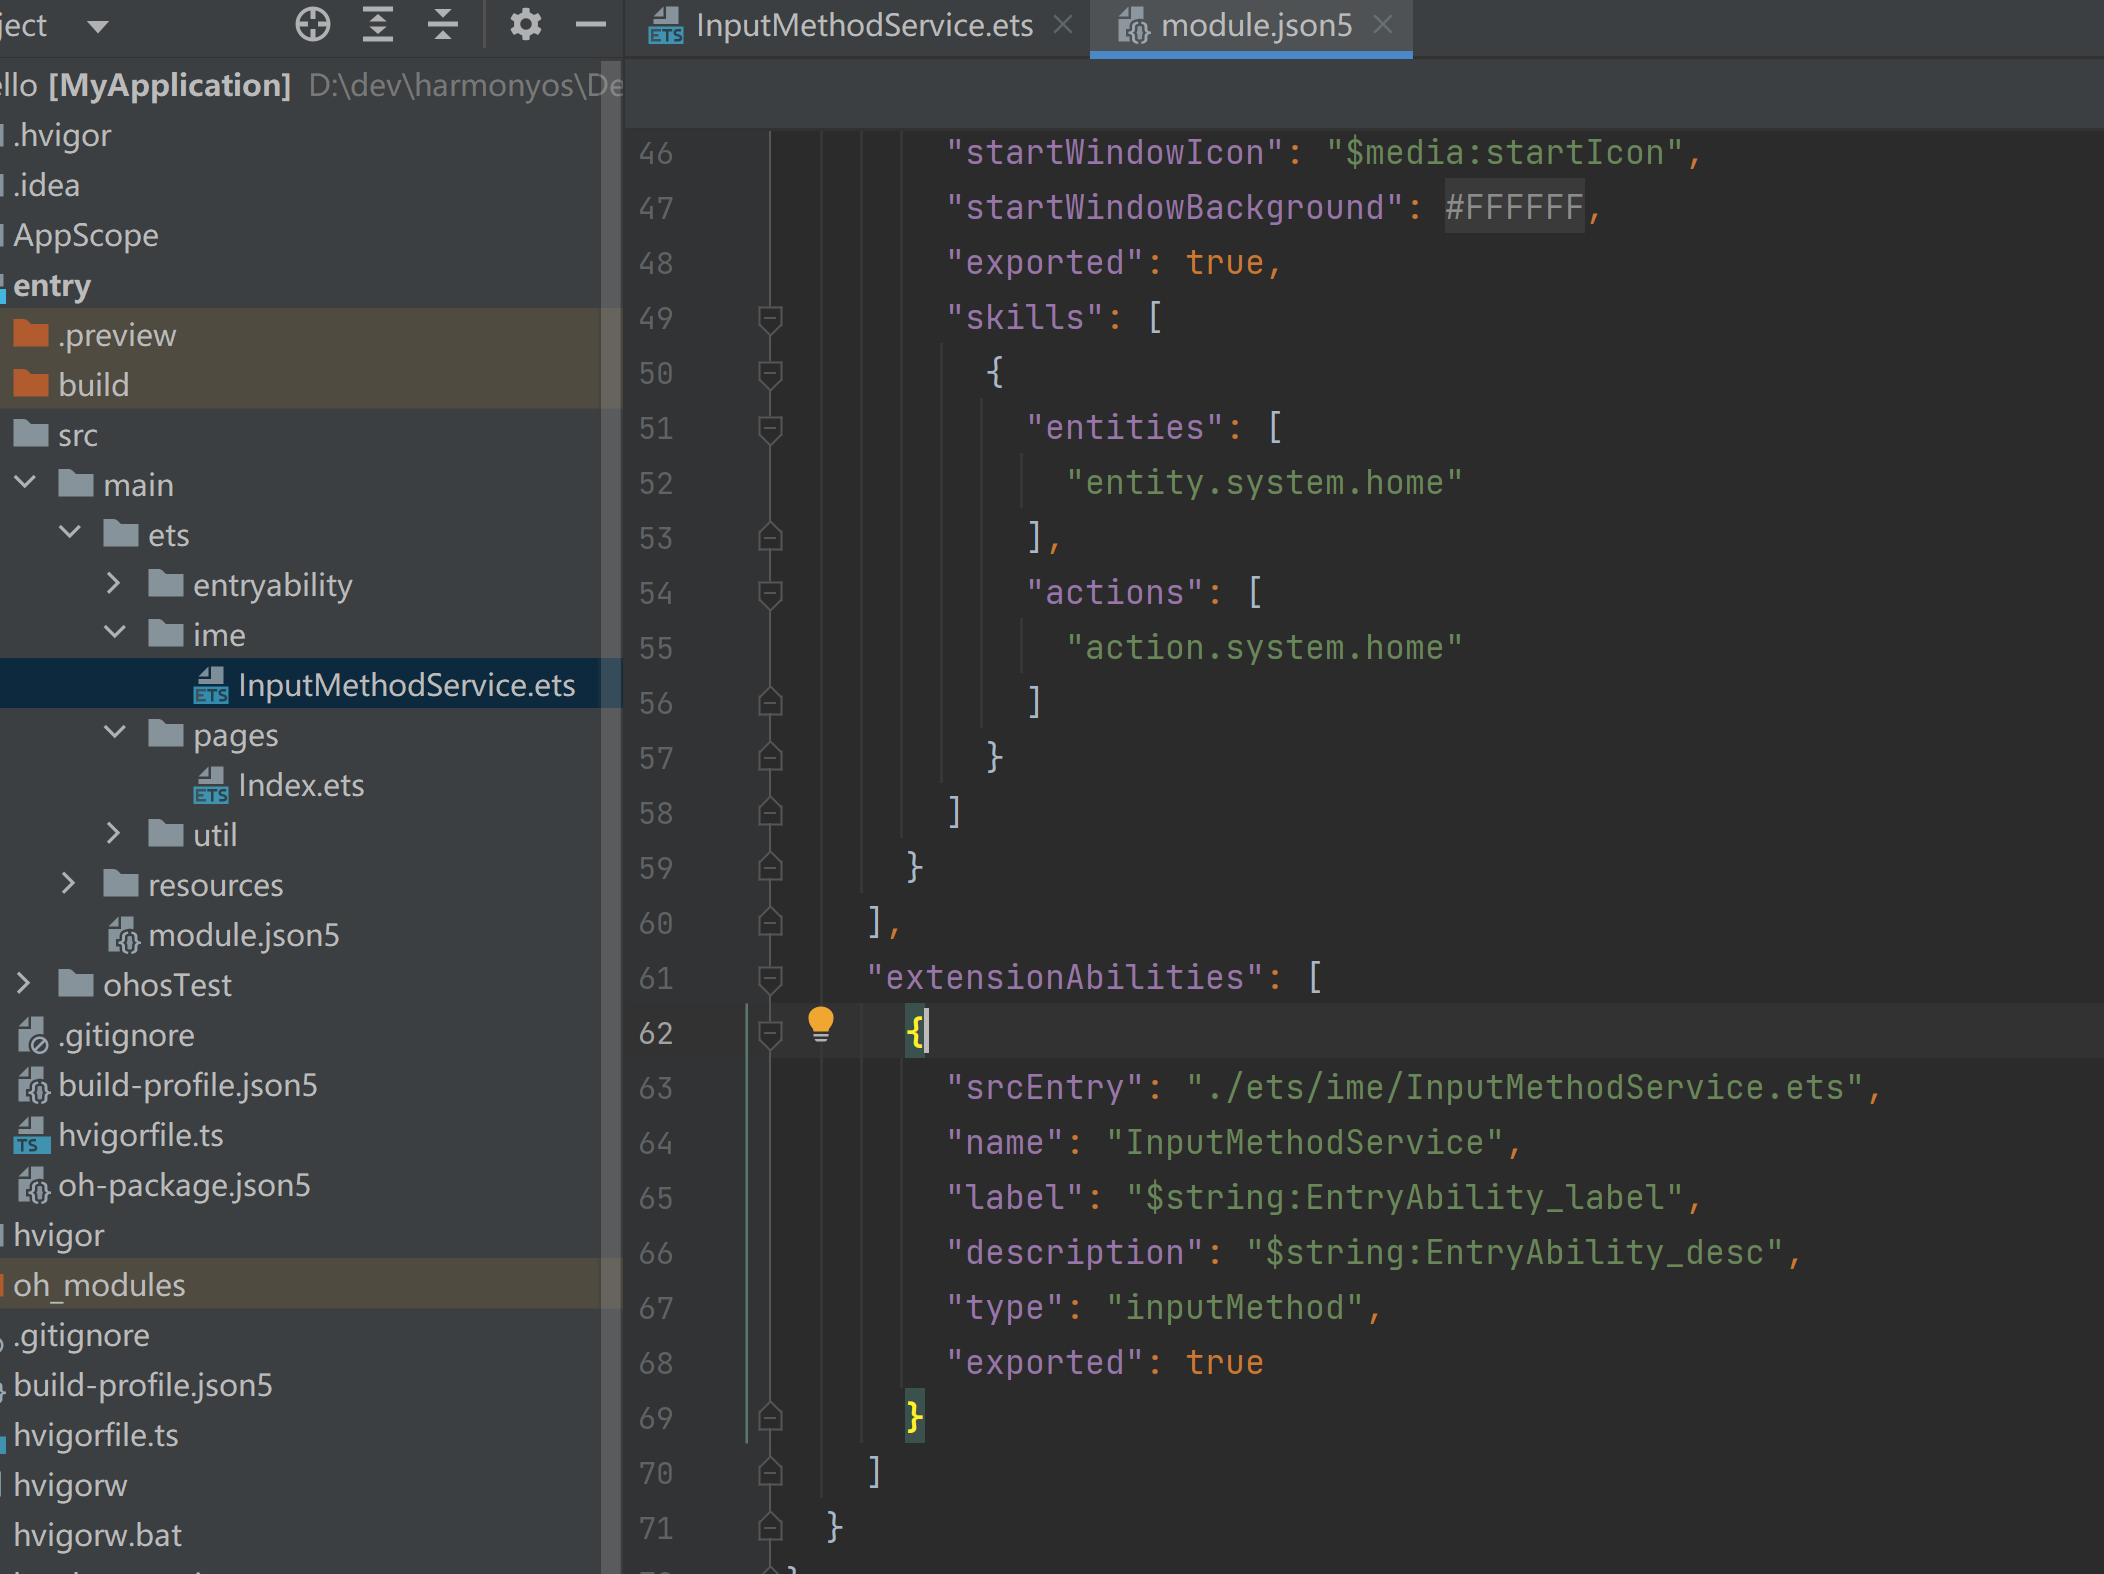Click the srcEntry path string on line 63

pyautogui.click(x=1525, y=1087)
